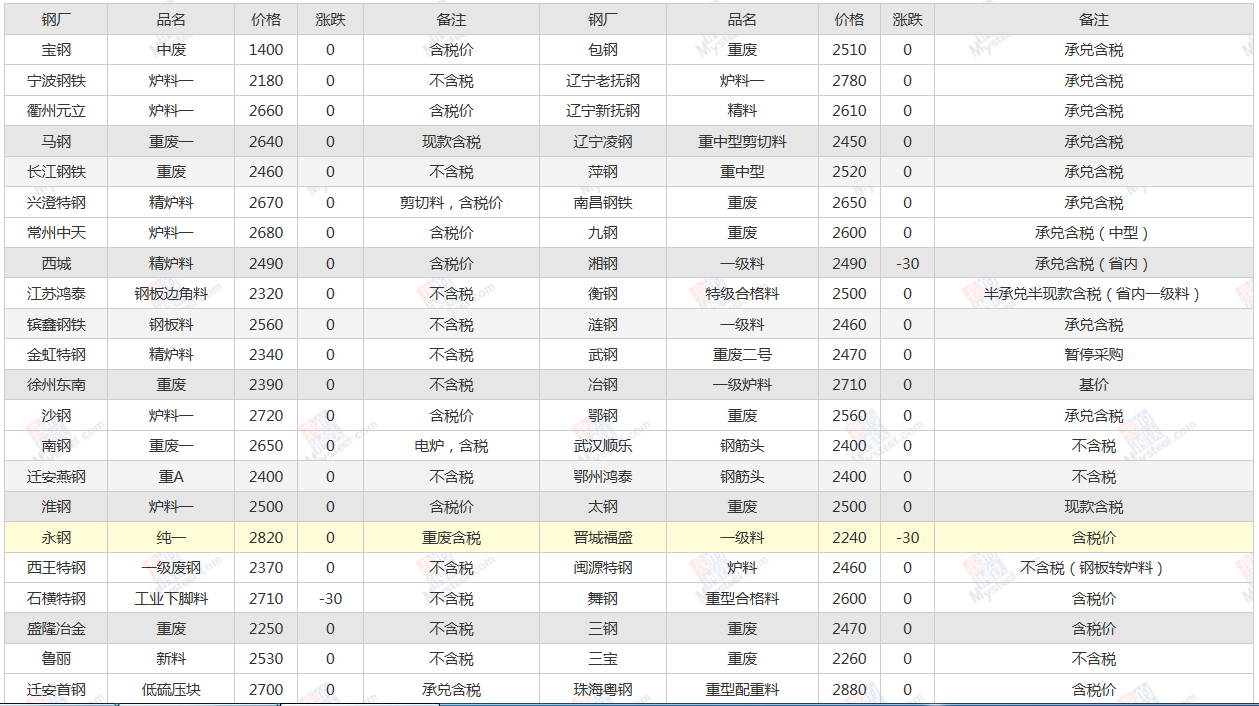The width and height of the screenshot is (1259, 706).
Task: Click the 工业下脚料 product cell
Action: coord(171,599)
